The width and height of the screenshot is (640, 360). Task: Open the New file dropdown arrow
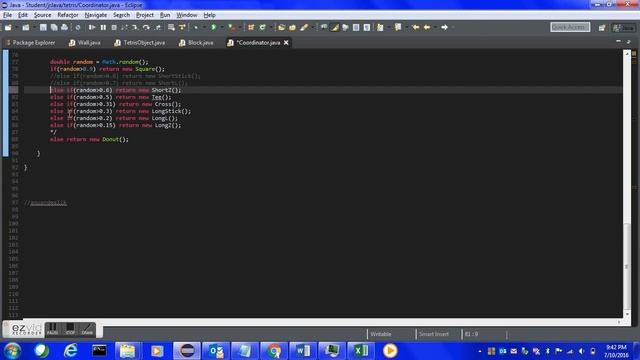16,27
